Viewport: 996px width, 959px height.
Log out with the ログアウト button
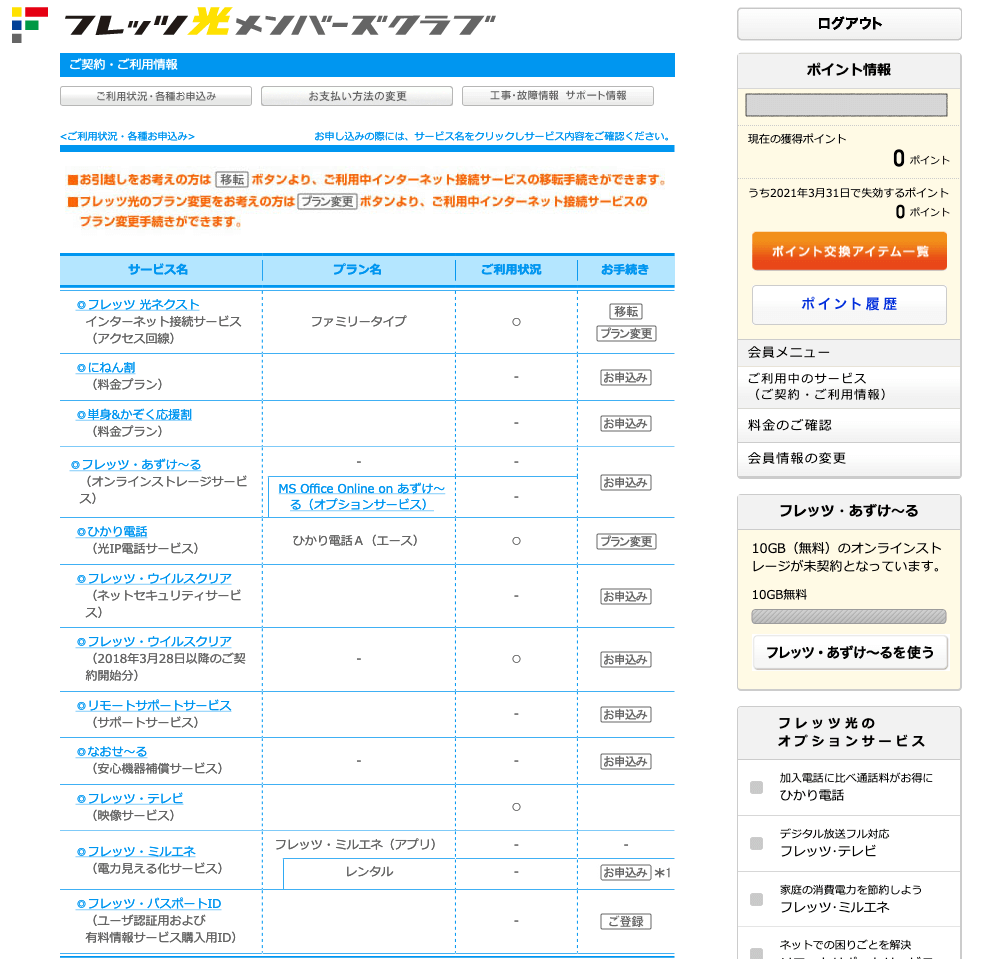pos(849,24)
